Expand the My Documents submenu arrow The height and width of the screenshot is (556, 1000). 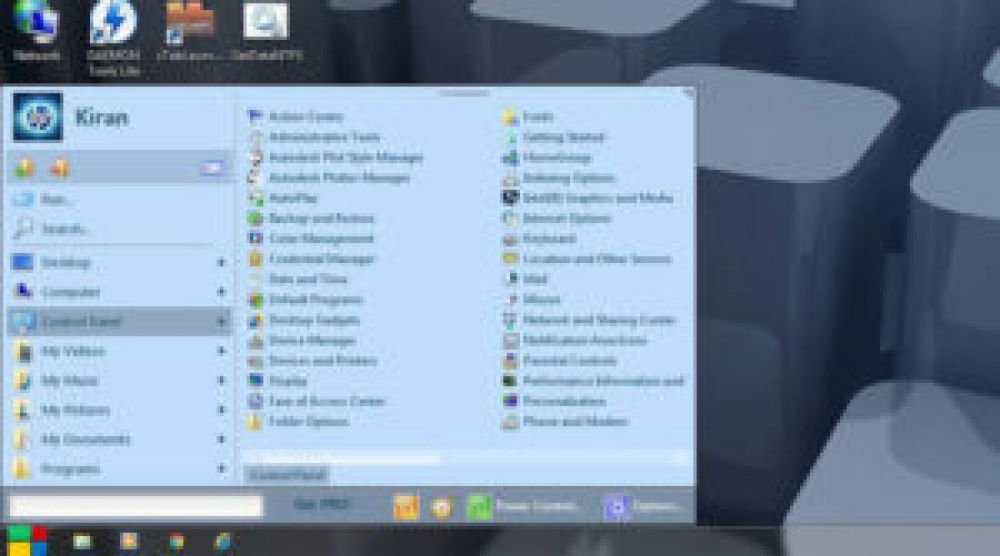pos(221,439)
